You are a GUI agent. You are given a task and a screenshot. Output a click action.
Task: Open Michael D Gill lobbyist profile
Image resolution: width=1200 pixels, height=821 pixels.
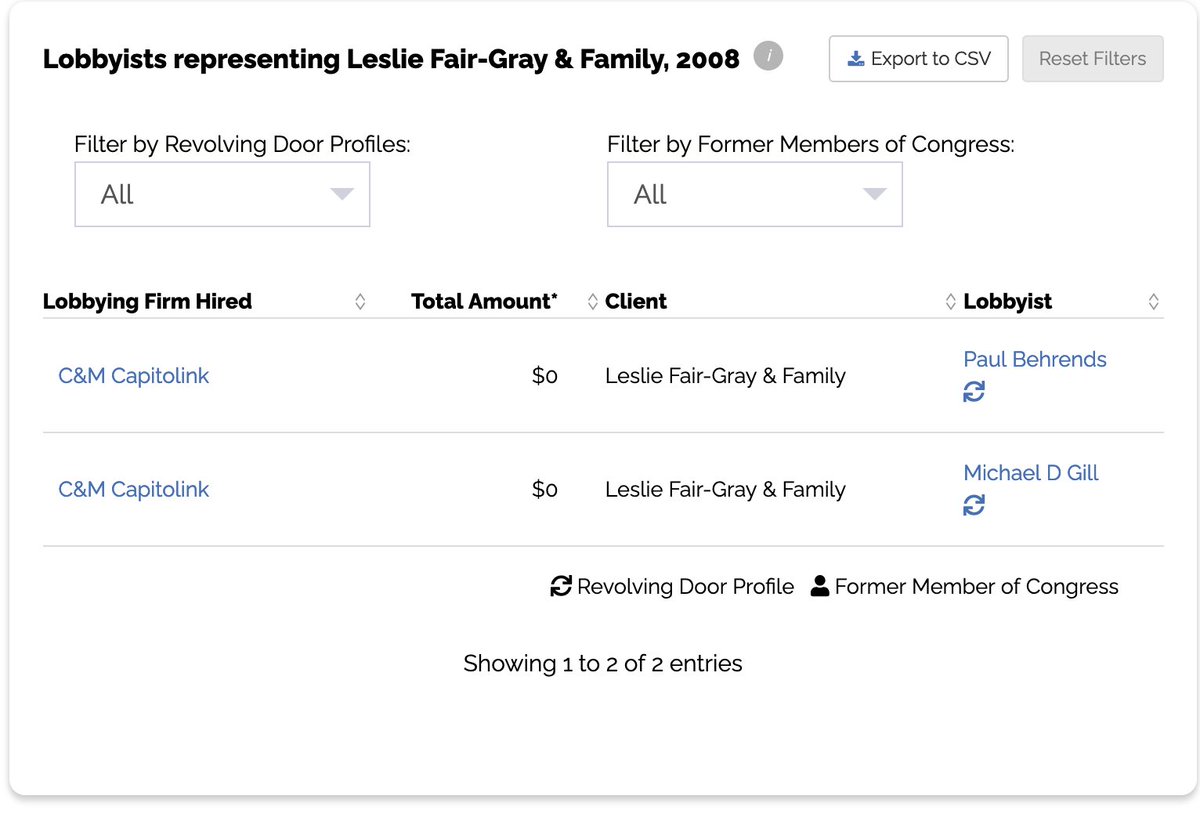pyautogui.click(x=1031, y=473)
